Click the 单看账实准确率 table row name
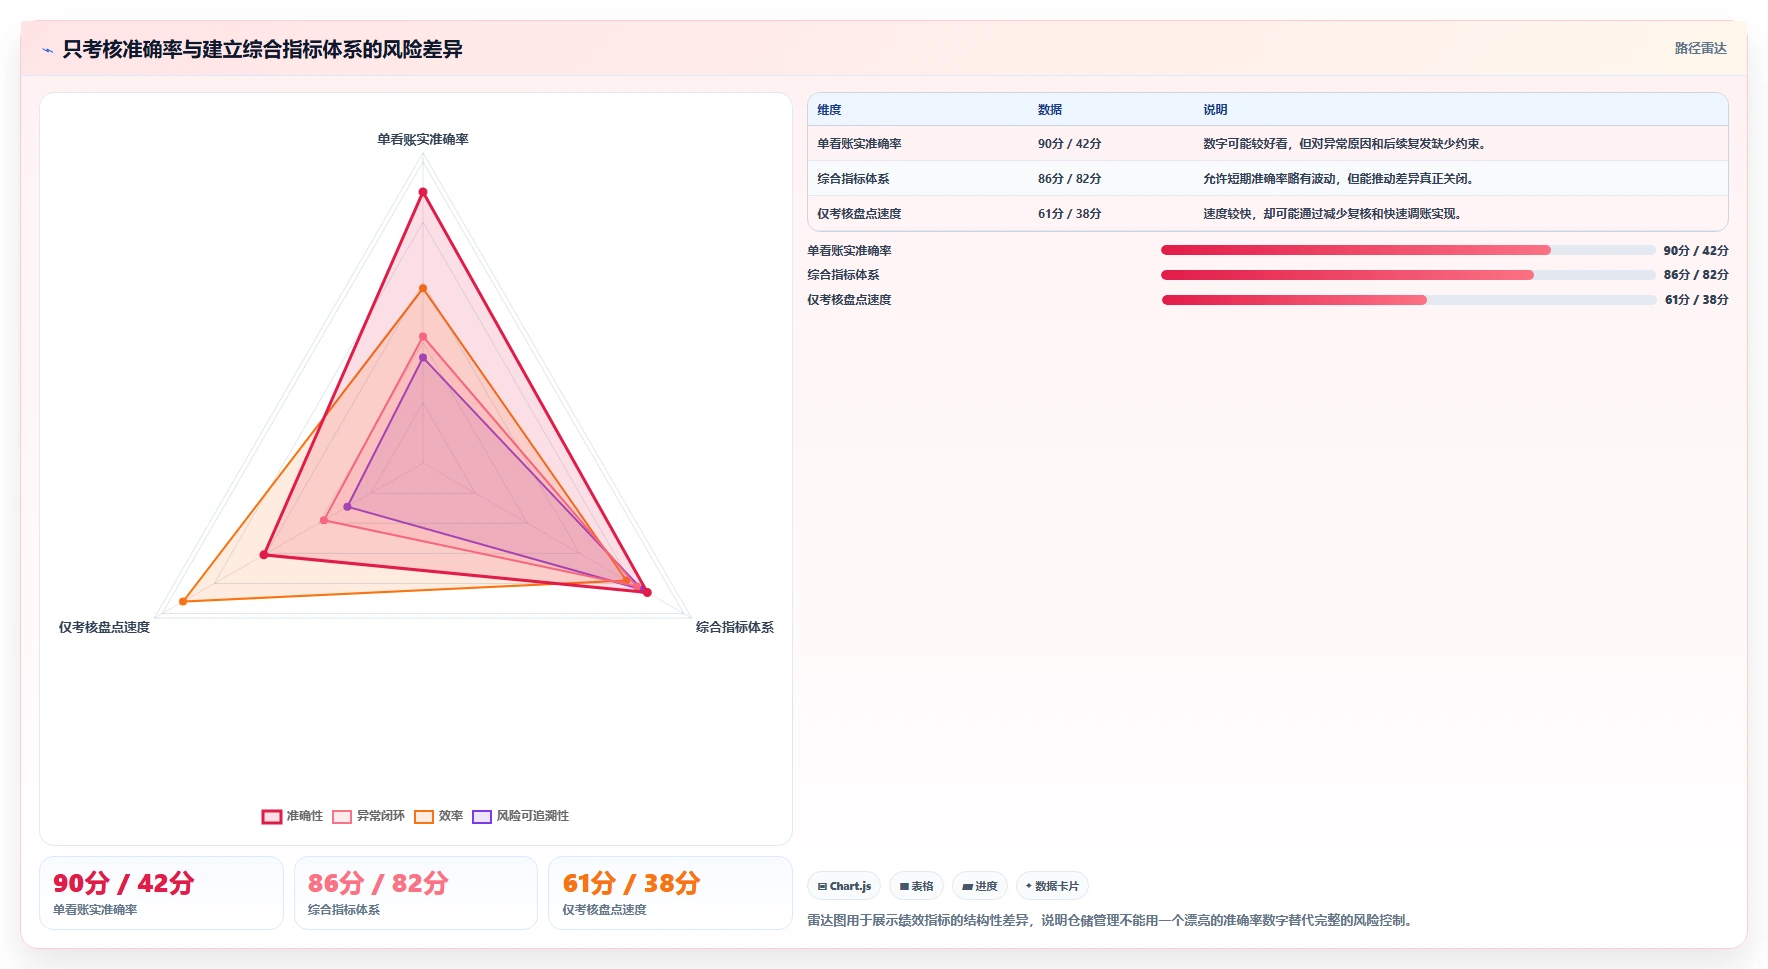 point(859,144)
